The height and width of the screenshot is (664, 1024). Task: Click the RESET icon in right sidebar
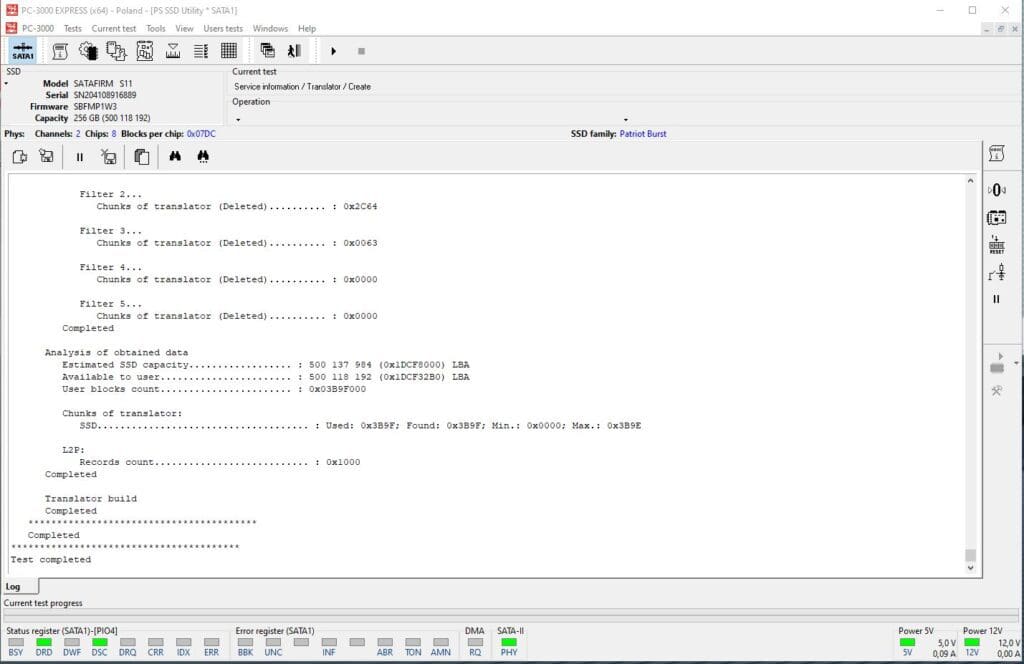996,244
